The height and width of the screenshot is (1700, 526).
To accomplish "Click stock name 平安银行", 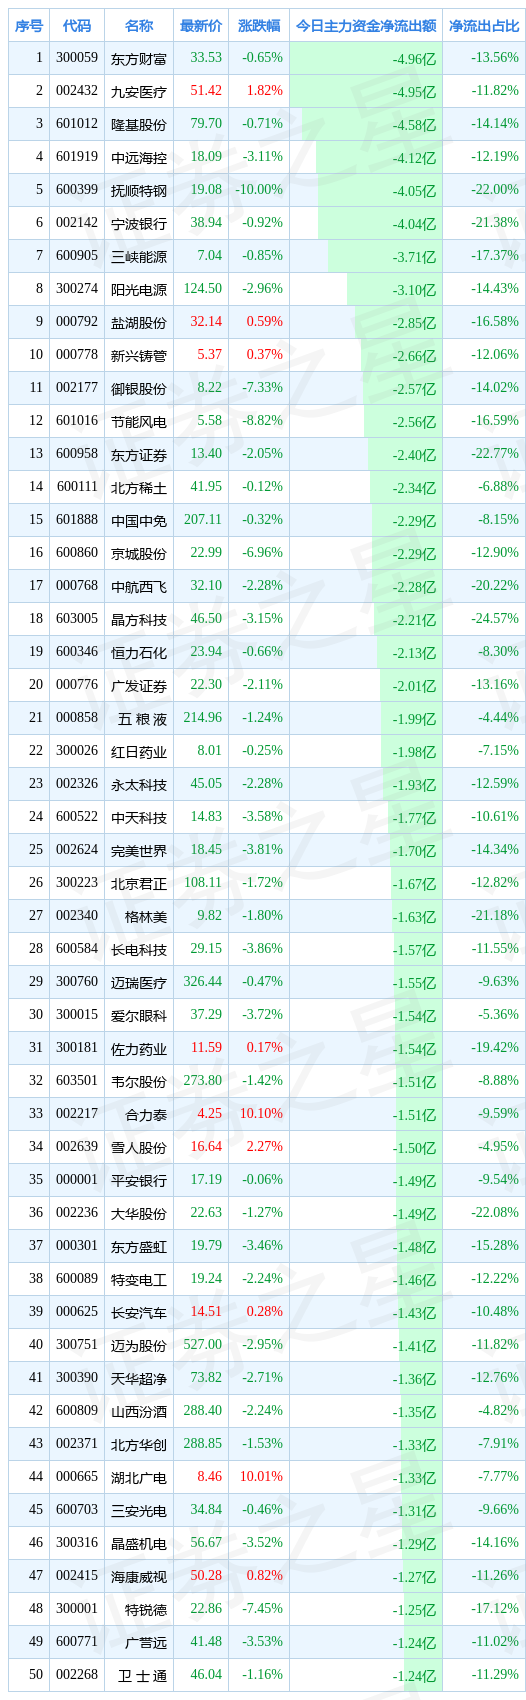I will tap(139, 1181).
